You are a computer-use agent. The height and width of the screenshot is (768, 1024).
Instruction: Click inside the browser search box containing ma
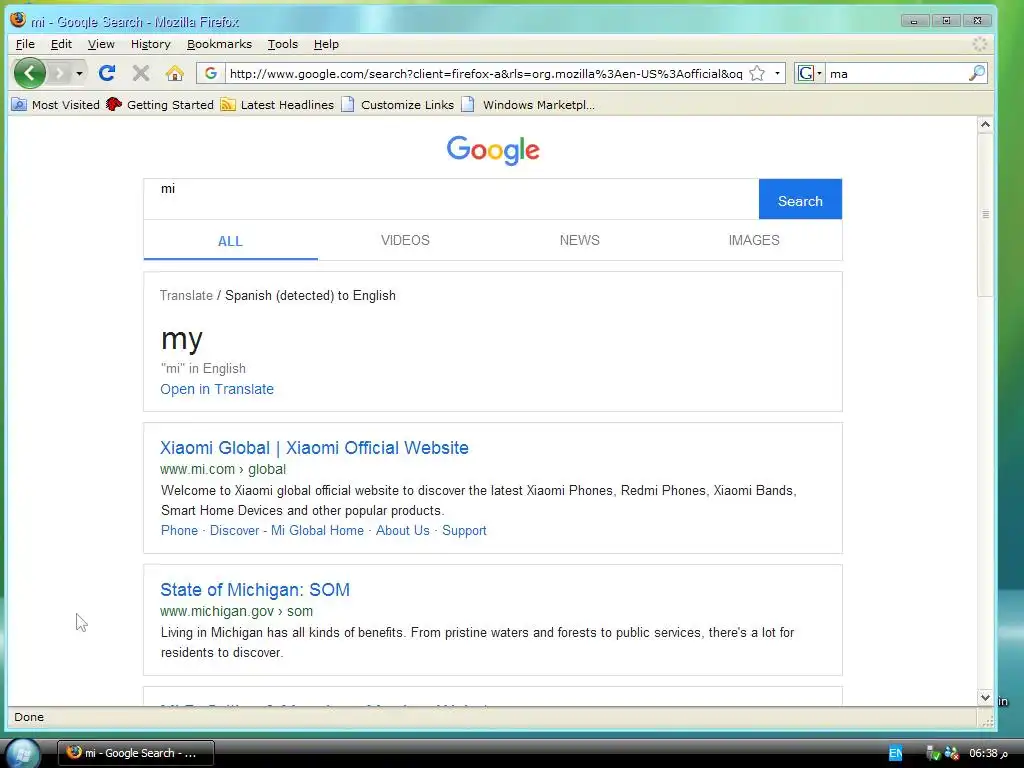(x=896, y=74)
